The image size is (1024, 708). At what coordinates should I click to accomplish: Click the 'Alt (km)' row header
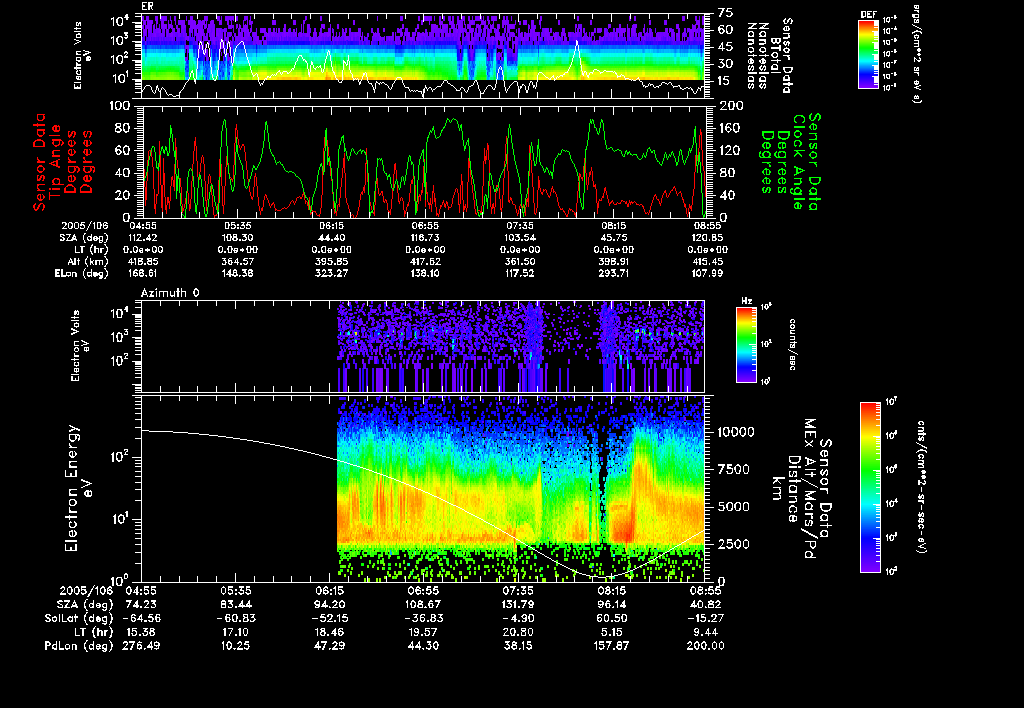coord(87,261)
